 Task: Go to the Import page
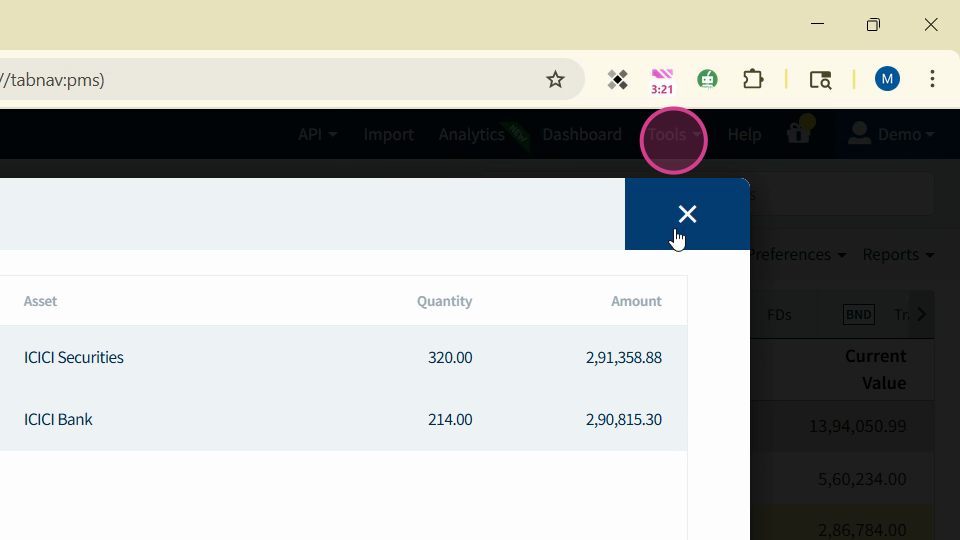pyautogui.click(x=388, y=134)
